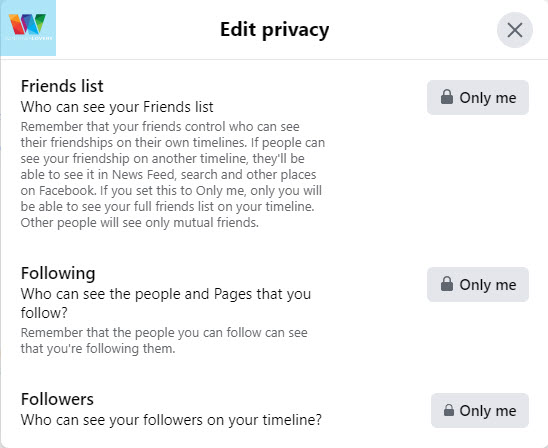Close the Edit privacy dialog
Image resolution: width=548 pixels, height=448 pixels.
[x=515, y=30]
